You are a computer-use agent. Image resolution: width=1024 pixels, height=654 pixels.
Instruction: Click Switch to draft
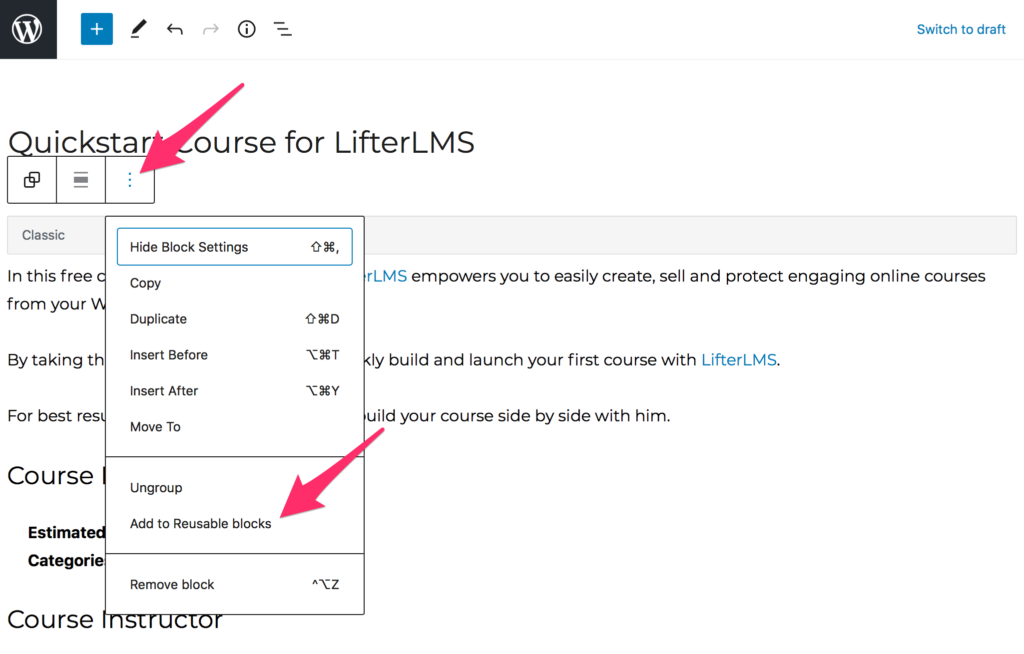[x=961, y=29]
